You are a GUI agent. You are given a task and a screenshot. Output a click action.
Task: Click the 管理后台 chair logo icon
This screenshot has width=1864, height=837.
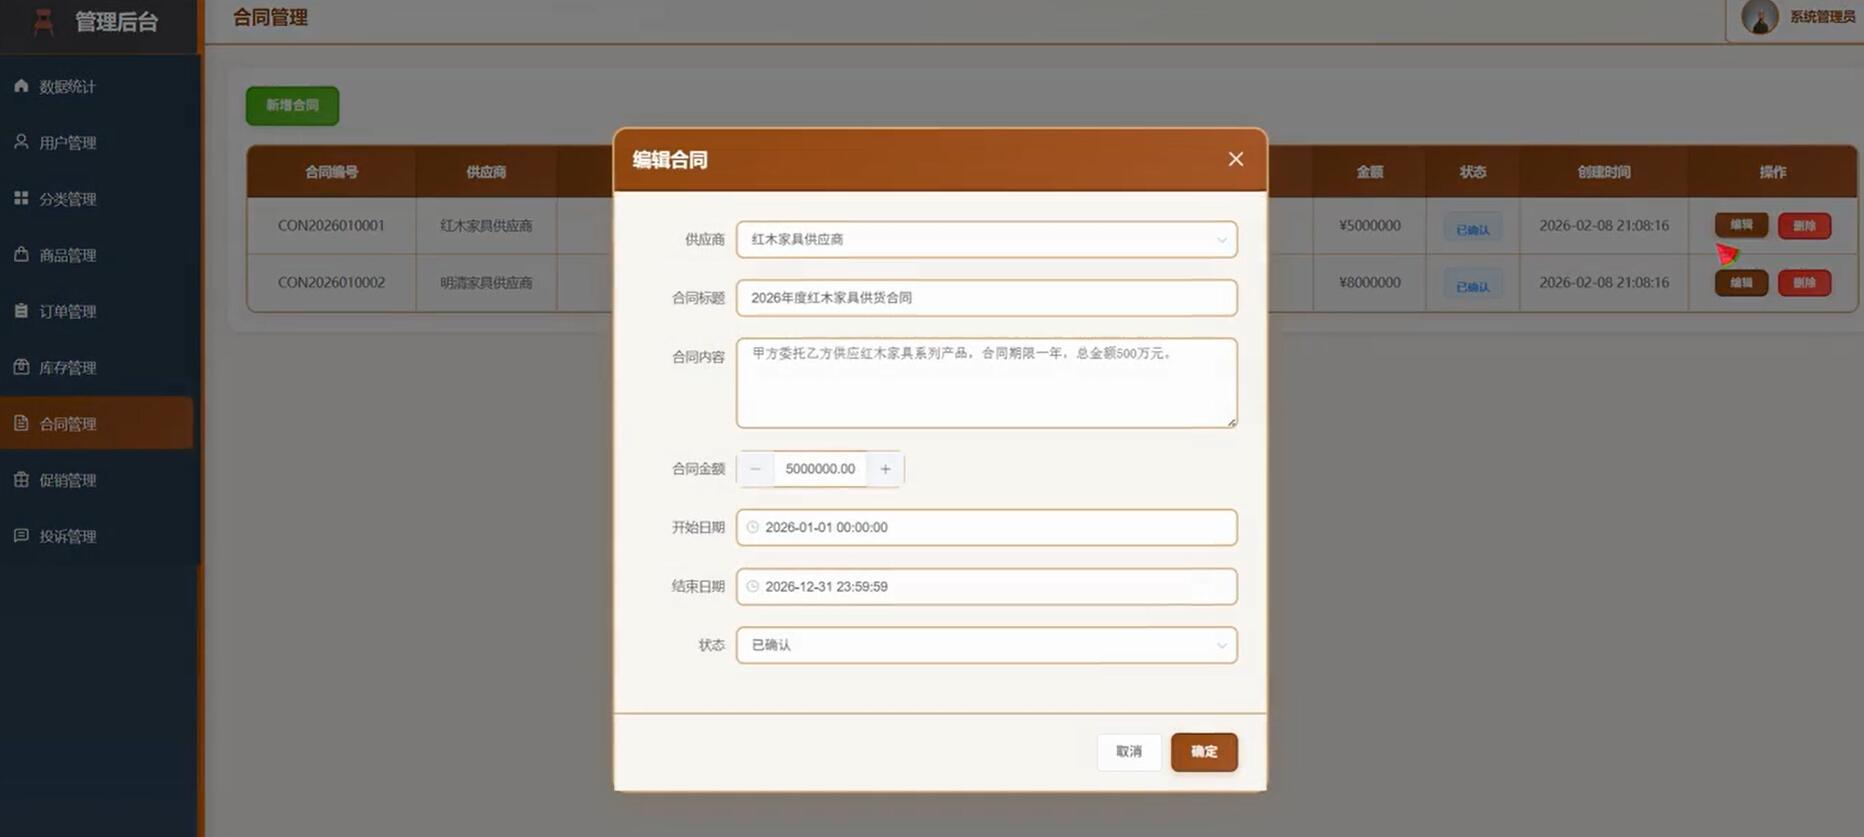tap(43, 21)
